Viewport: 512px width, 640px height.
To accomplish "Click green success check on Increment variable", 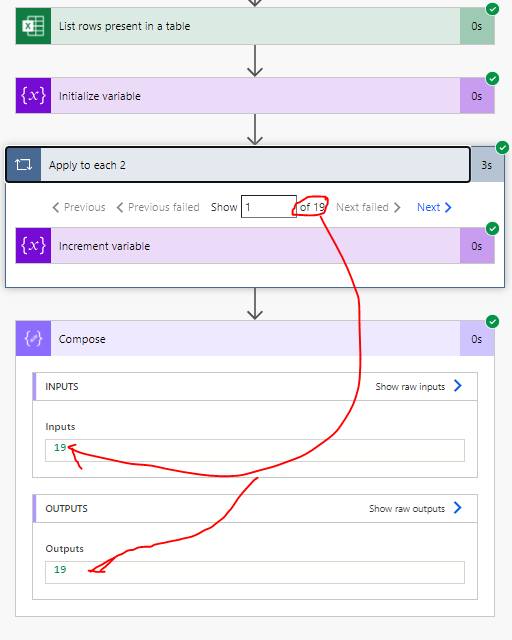I will (492, 229).
